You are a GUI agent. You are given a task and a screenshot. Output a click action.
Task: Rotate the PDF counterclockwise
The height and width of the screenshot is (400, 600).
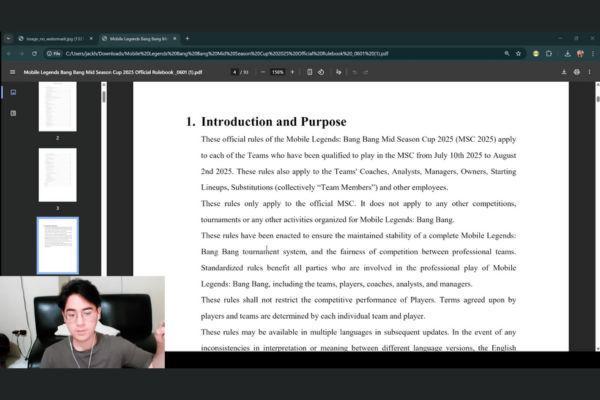click(x=321, y=72)
